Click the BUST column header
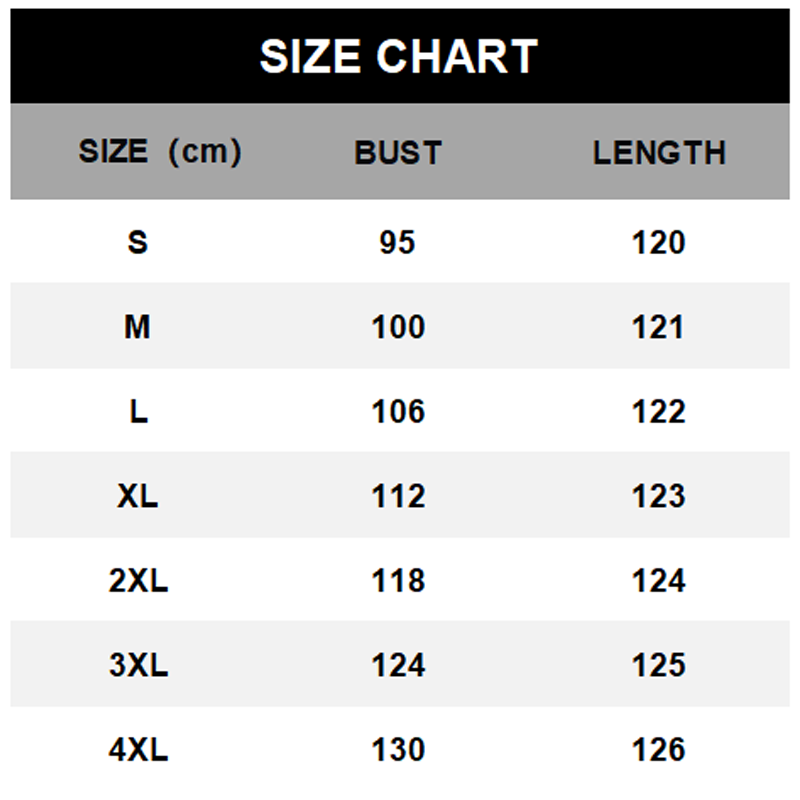The image size is (800, 800). (398, 152)
